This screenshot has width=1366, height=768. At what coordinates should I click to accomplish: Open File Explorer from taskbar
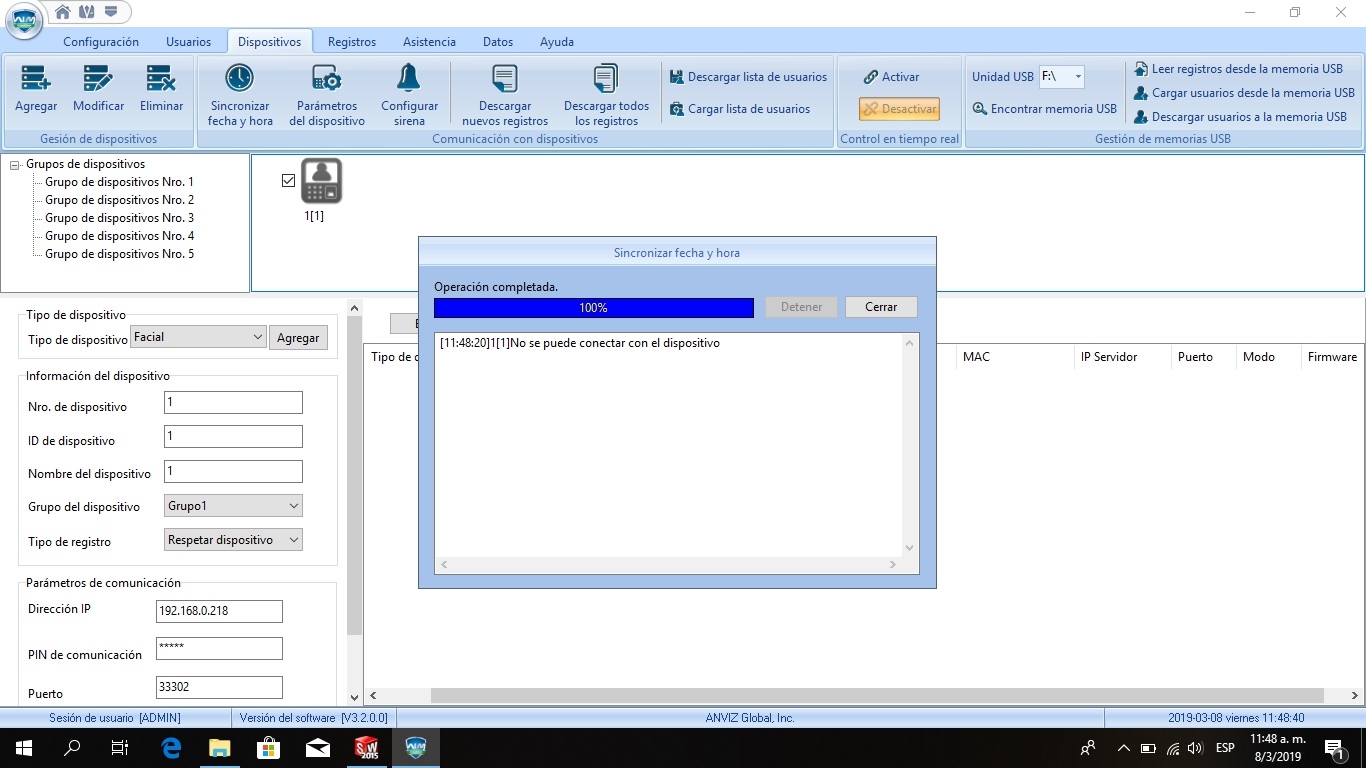[x=219, y=747]
